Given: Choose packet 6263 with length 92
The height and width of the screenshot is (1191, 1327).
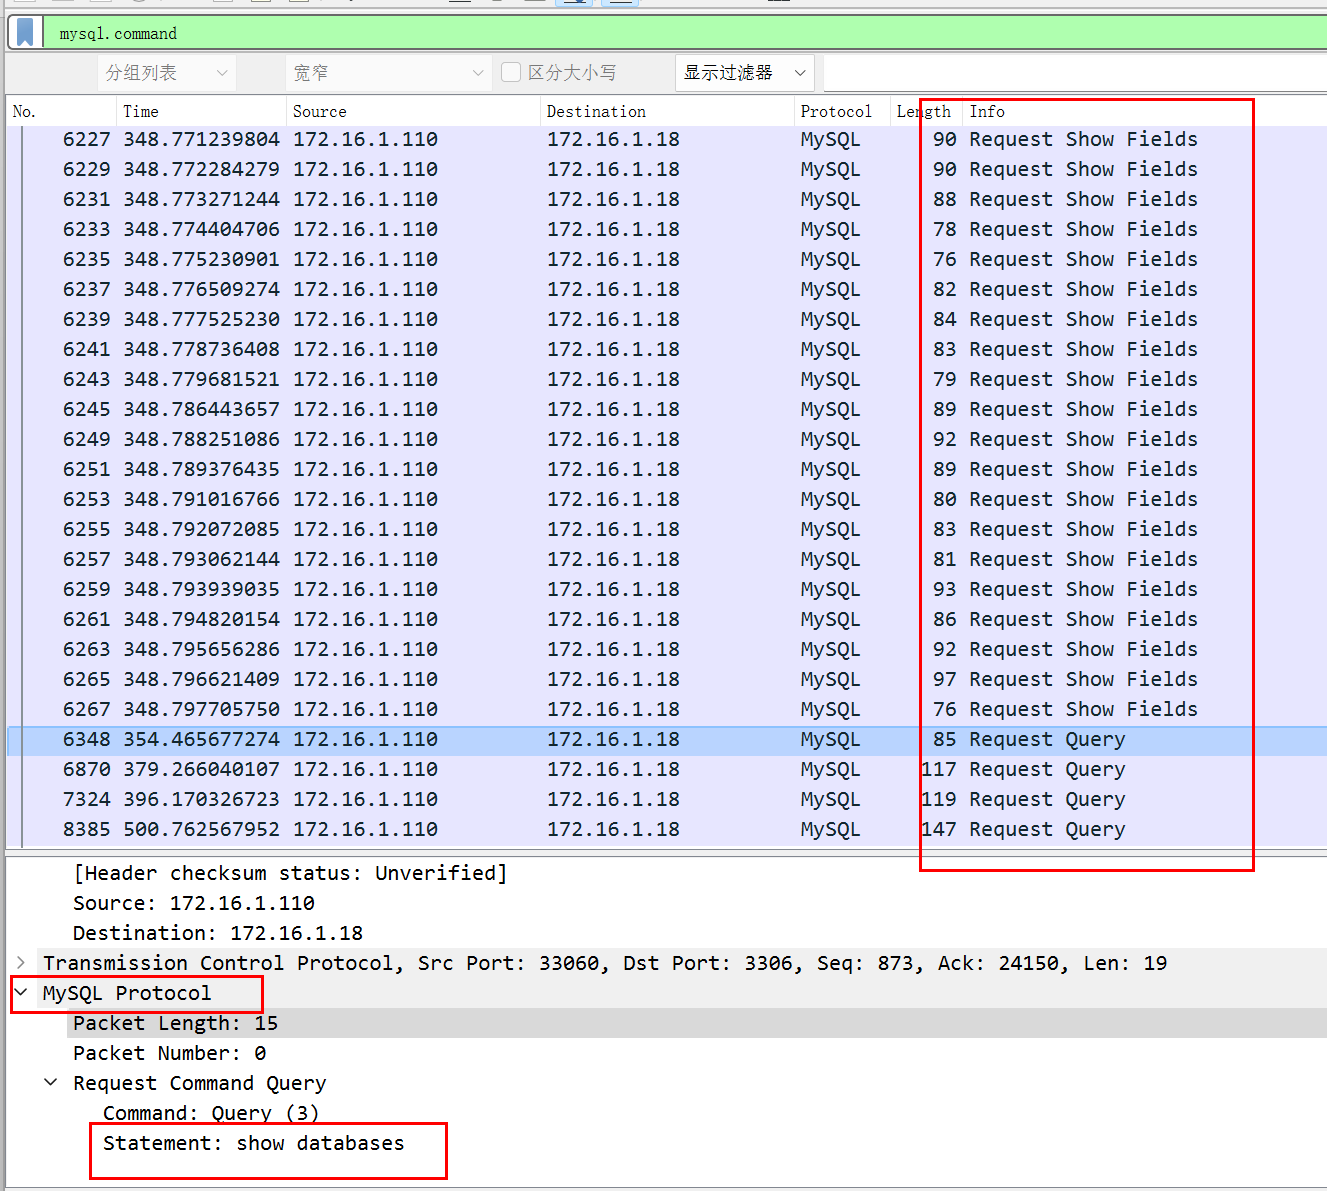Looking at the screenshot, I should tap(667, 649).
